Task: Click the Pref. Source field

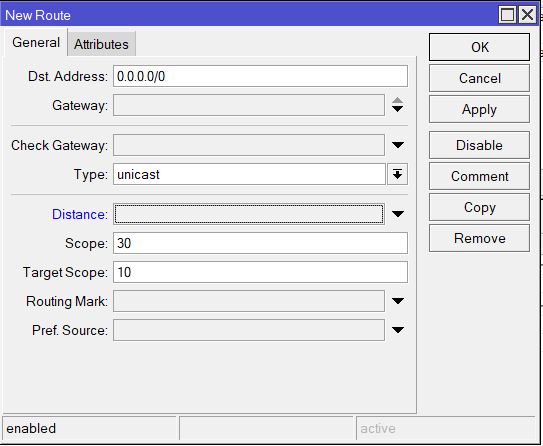Action: (x=249, y=330)
